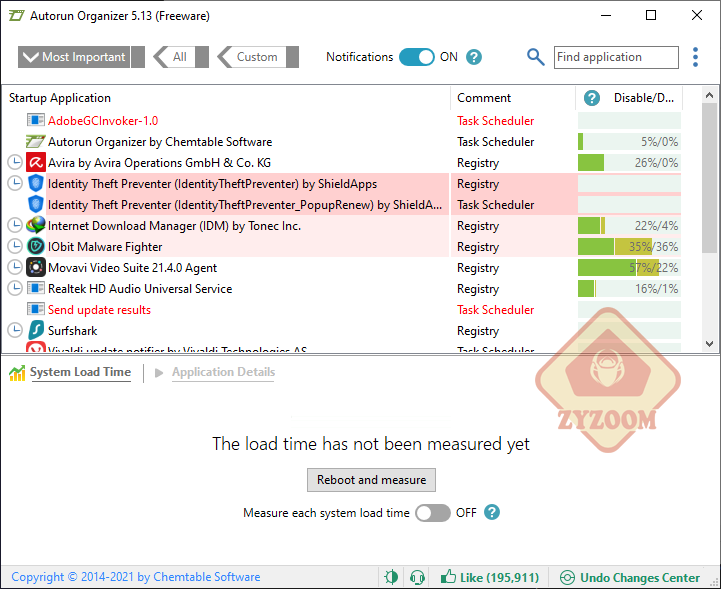Click the Send update results icon
This screenshot has height=589, width=721.
coord(35,309)
